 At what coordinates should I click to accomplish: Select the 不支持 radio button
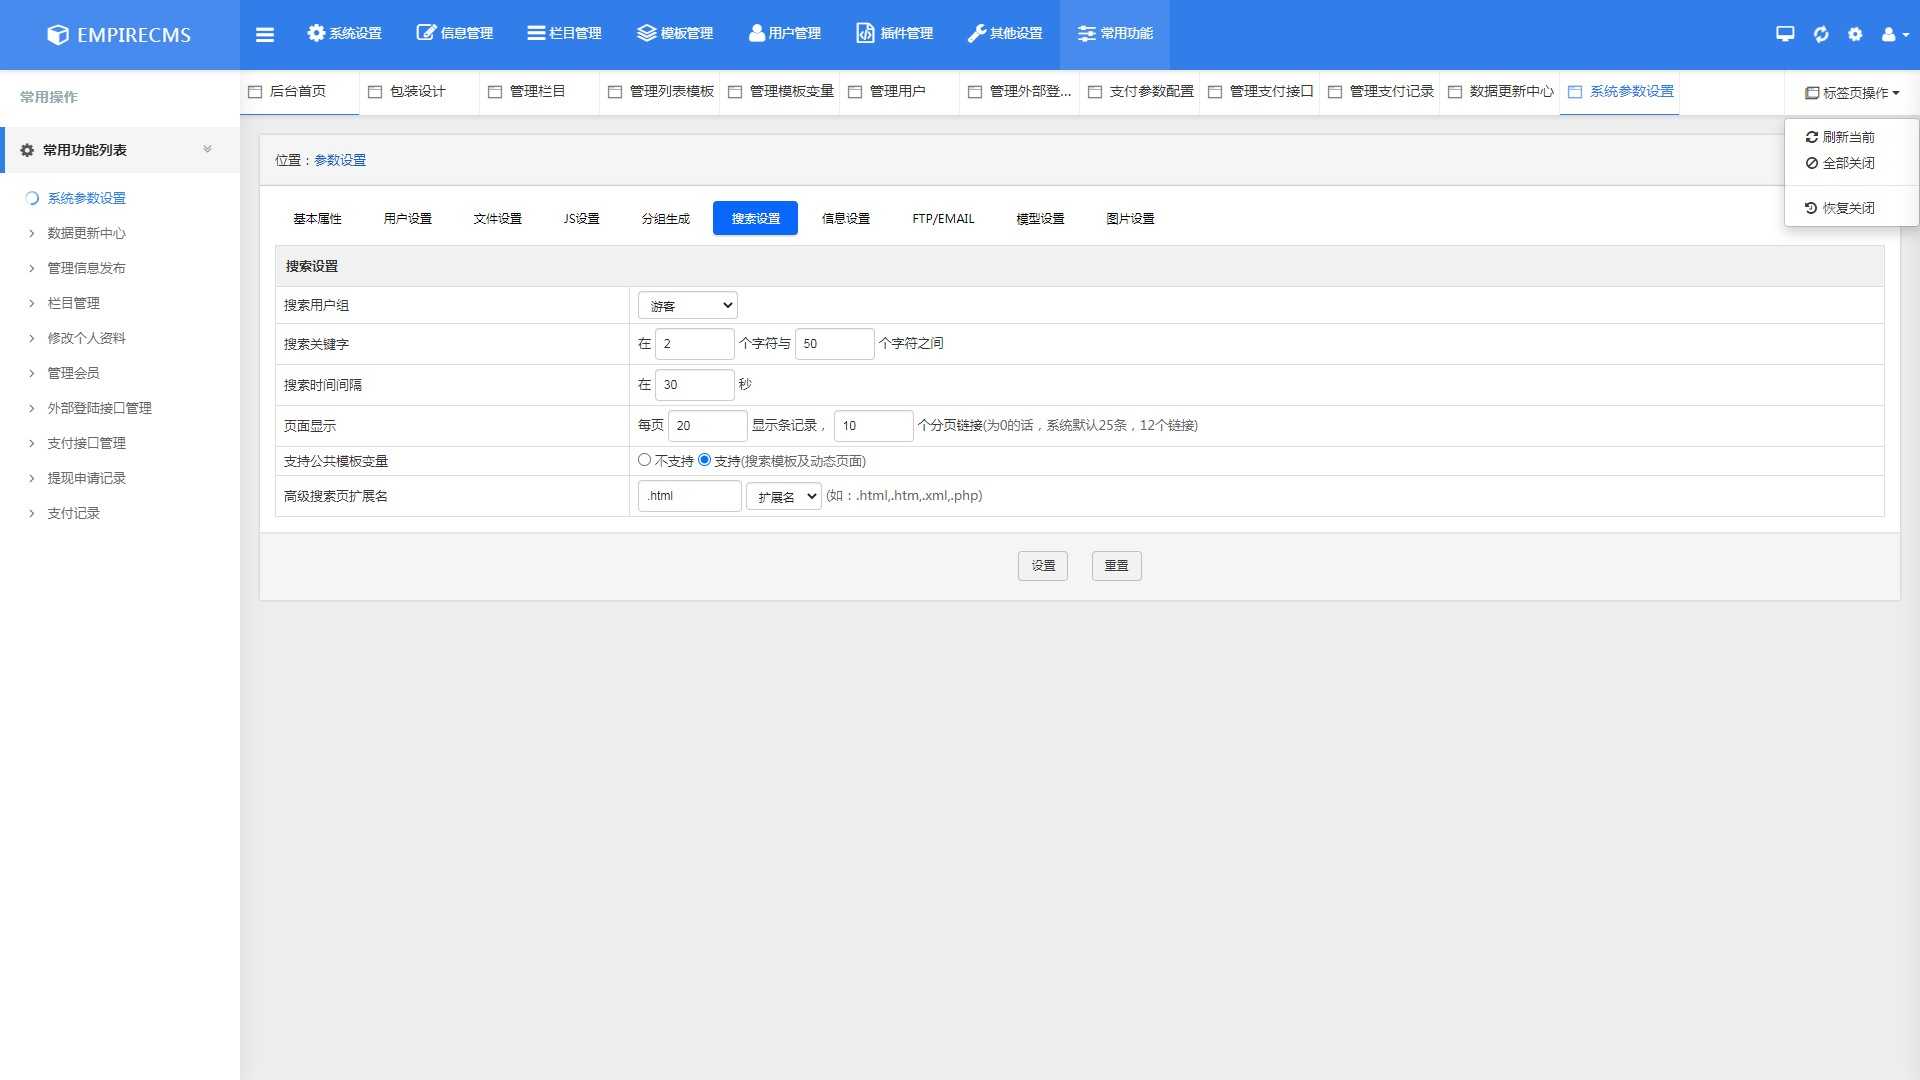[645, 460]
